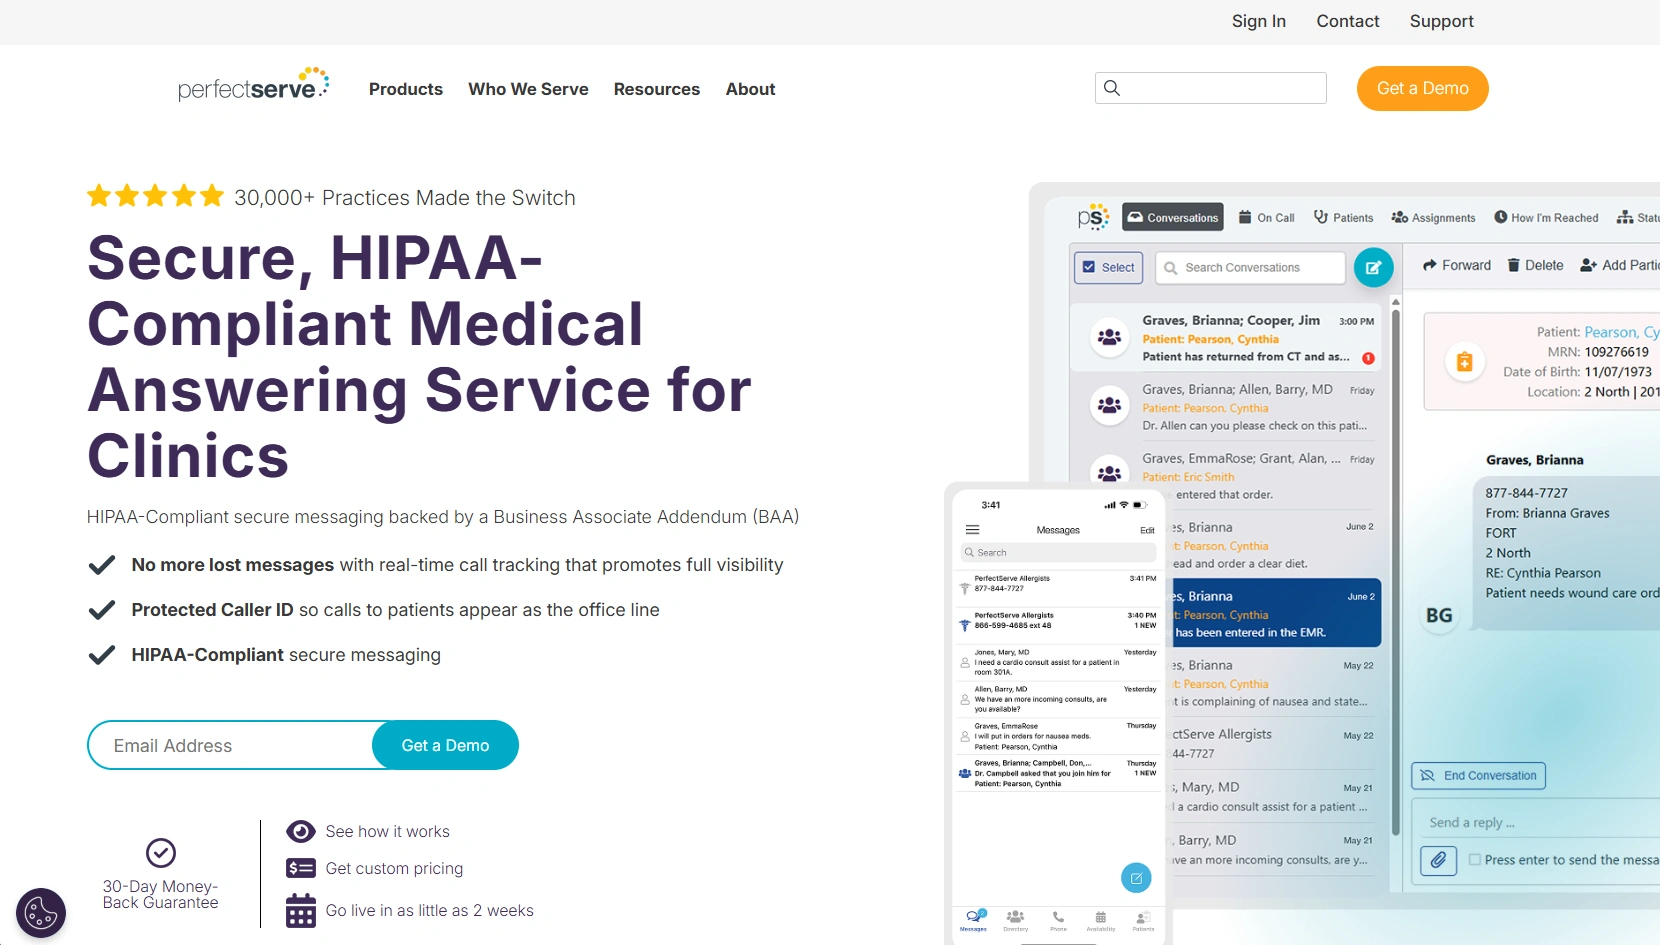This screenshot has width=1660, height=945.
Task: Click the group avatar for Graves, Brianna; Cooper, Jim
Action: (1110, 337)
